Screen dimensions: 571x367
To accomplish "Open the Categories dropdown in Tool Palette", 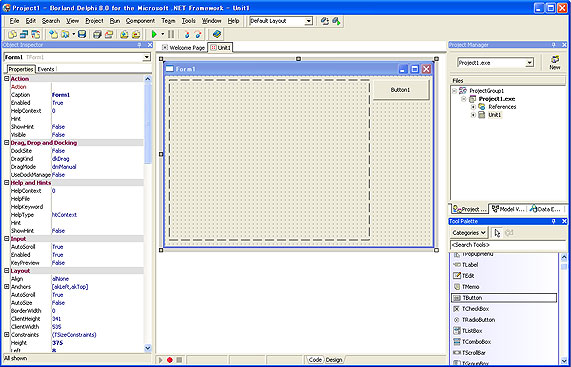I will (469, 233).
